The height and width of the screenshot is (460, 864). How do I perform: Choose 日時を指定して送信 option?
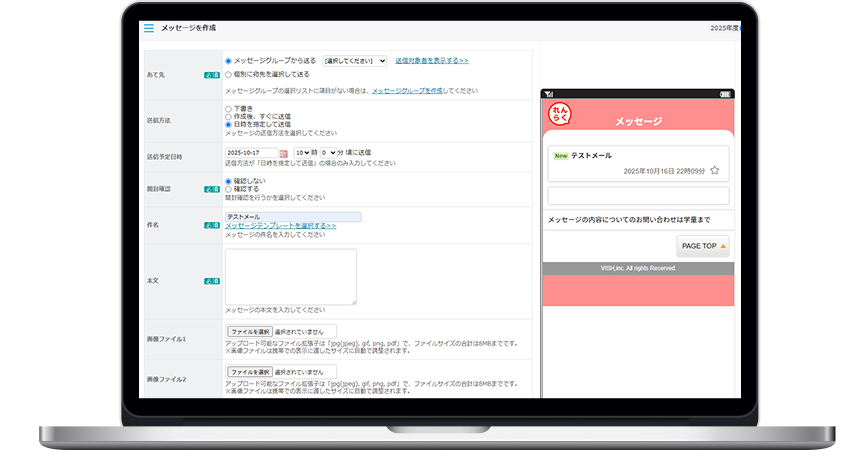point(228,125)
